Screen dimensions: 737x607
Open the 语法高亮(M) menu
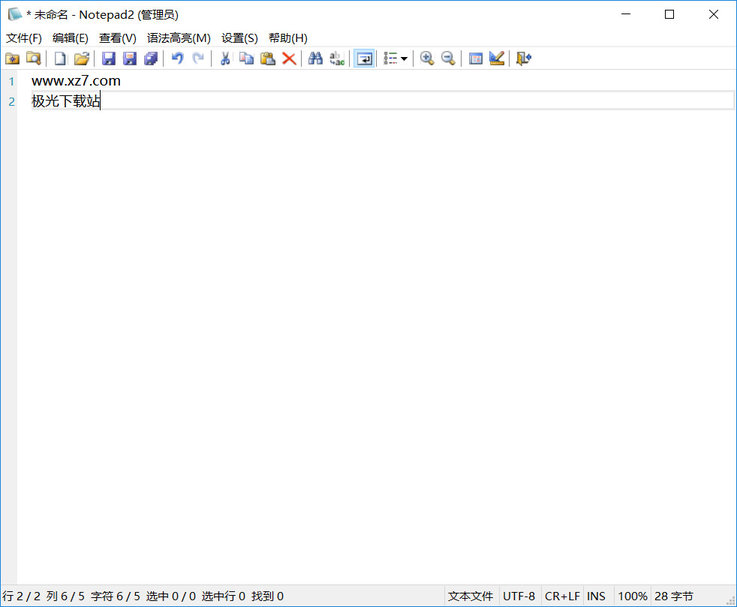(x=179, y=38)
